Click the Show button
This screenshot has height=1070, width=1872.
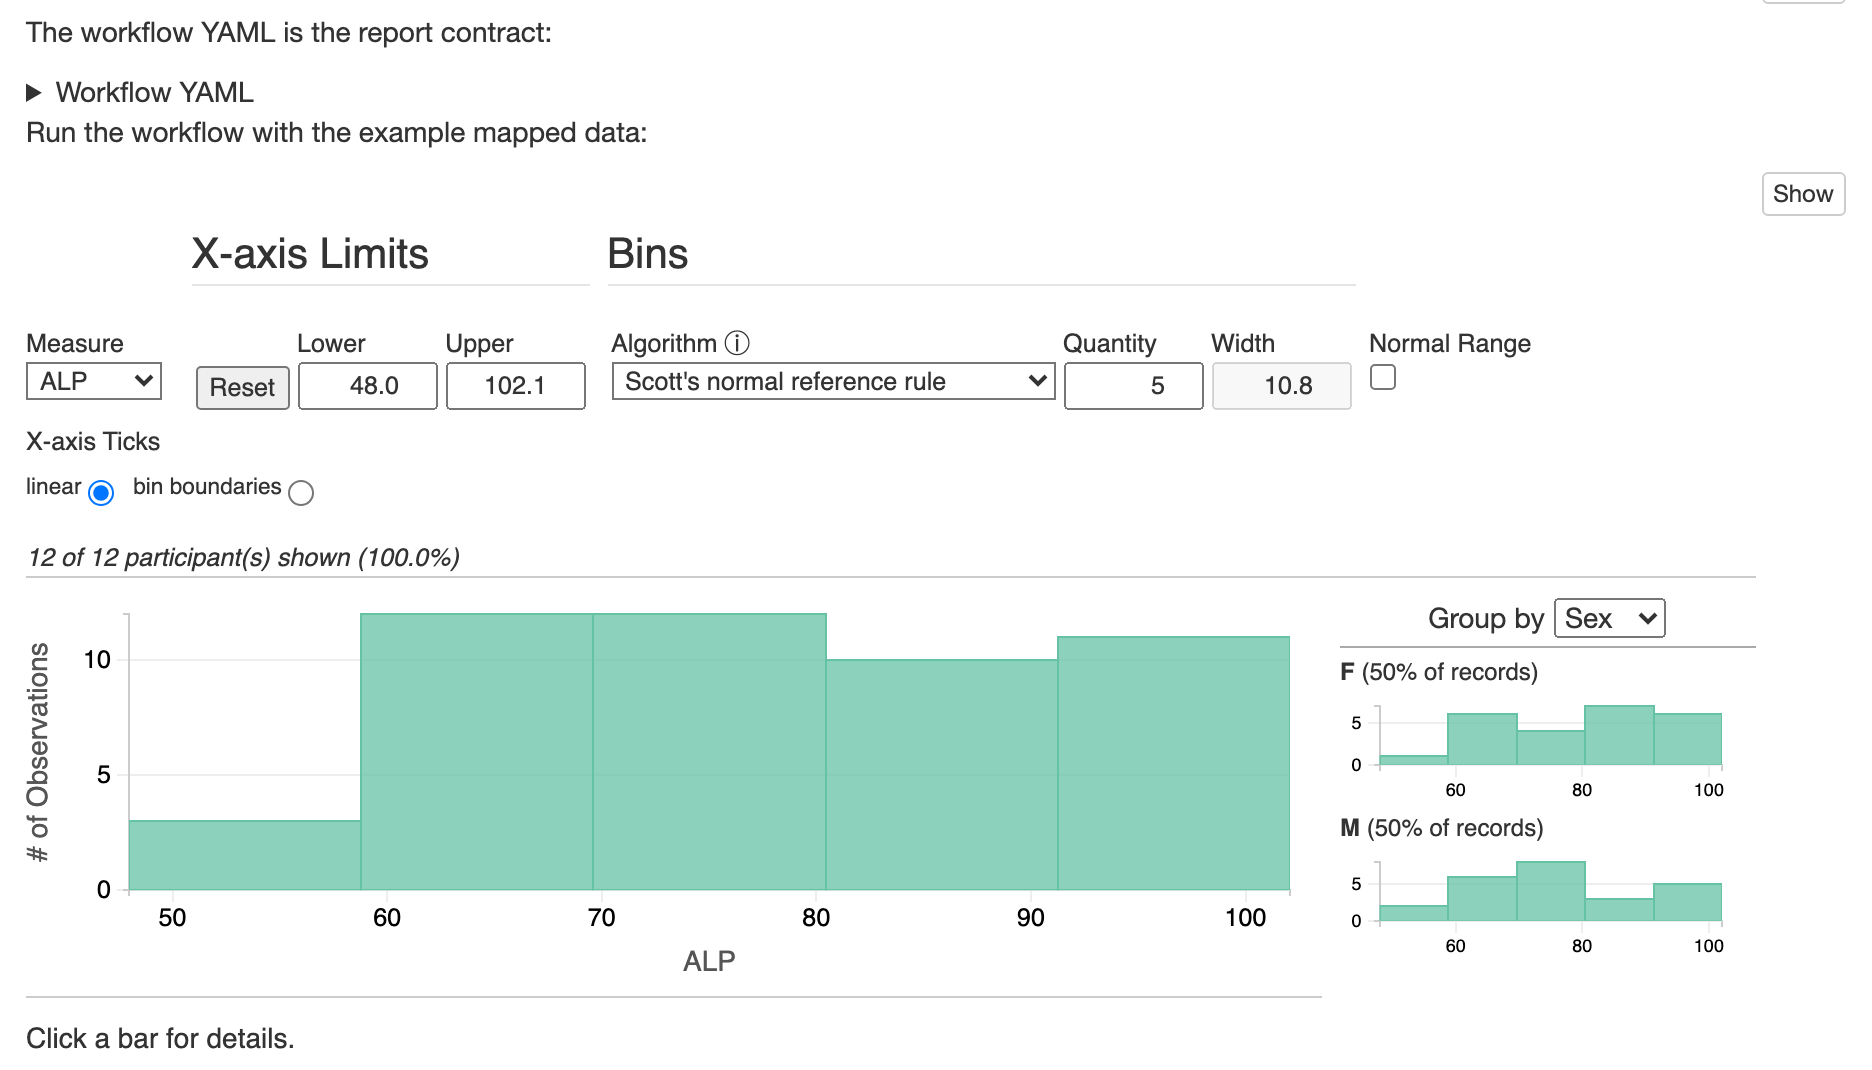1803,194
